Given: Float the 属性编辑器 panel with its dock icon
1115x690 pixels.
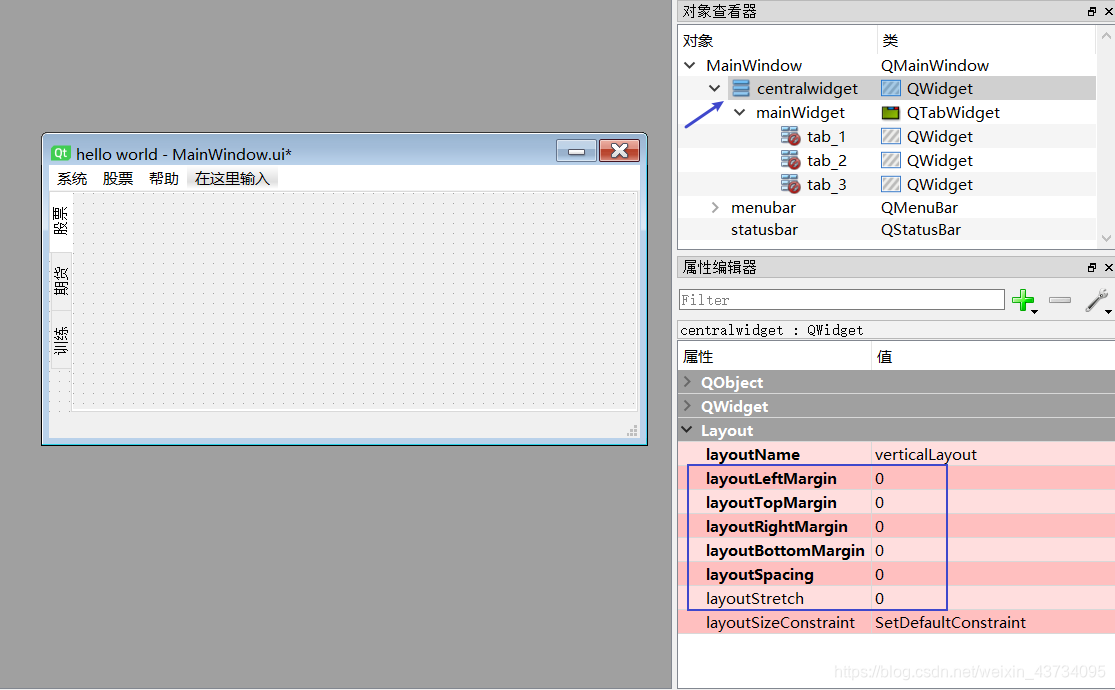Looking at the screenshot, I should [1092, 267].
